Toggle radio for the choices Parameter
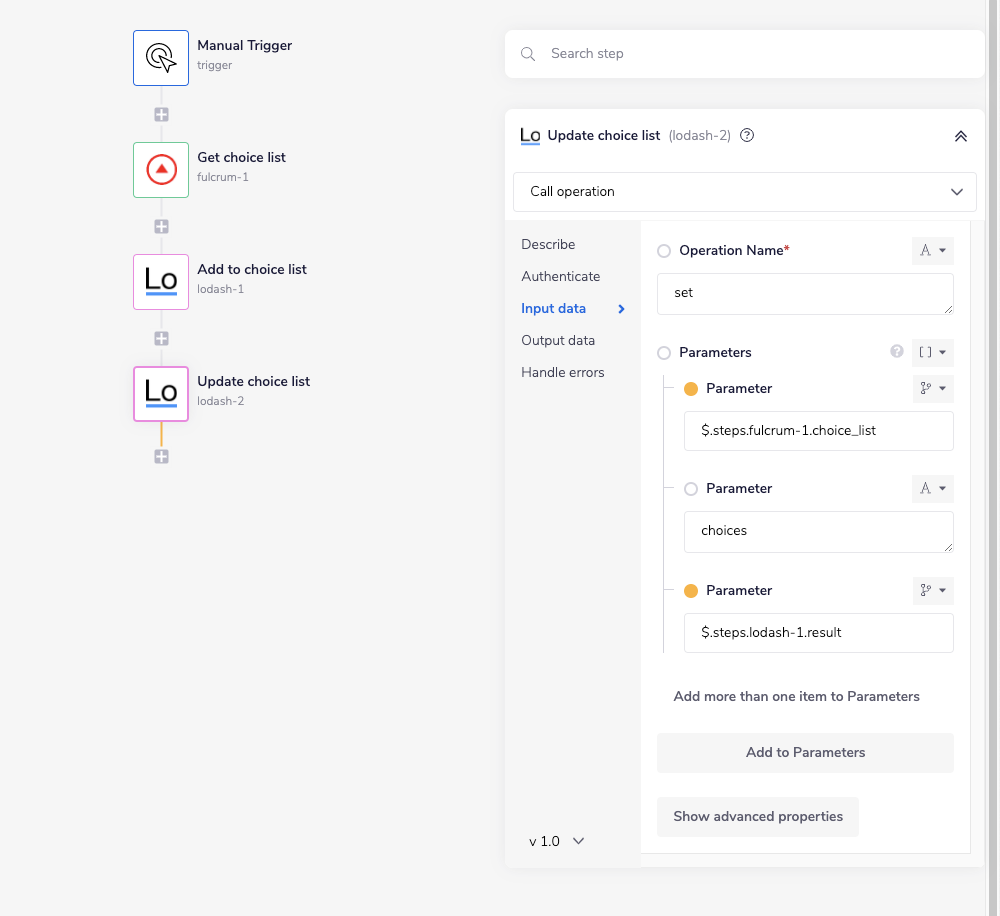The width and height of the screenshot is (1000, 916). [691, 489]
